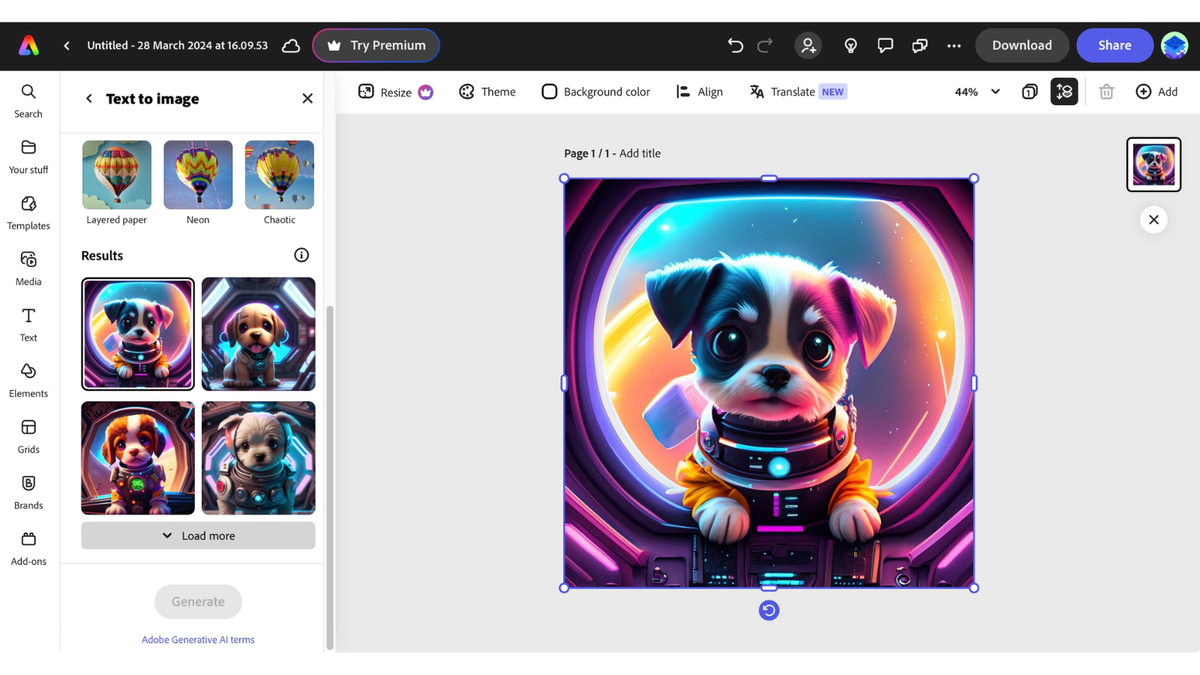Open the Elements panel in the sidebar
Image resolution: width=1200 pixels, height=675 pixels.
click(x=27, y=380)
